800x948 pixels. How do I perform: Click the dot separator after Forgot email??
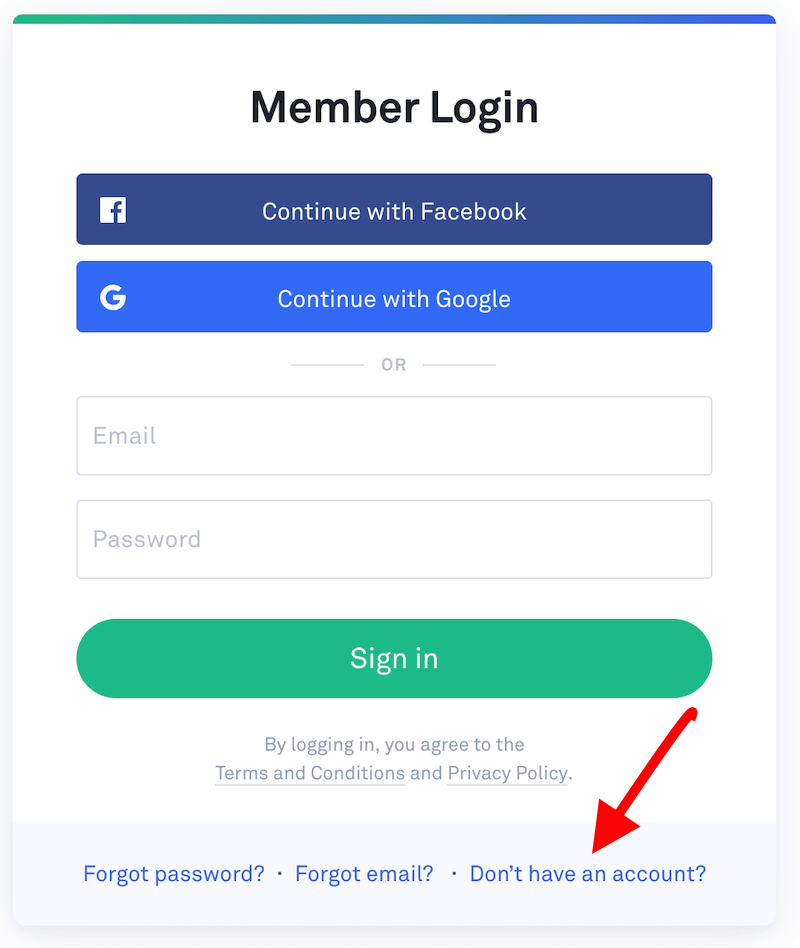tap(454, 873)
